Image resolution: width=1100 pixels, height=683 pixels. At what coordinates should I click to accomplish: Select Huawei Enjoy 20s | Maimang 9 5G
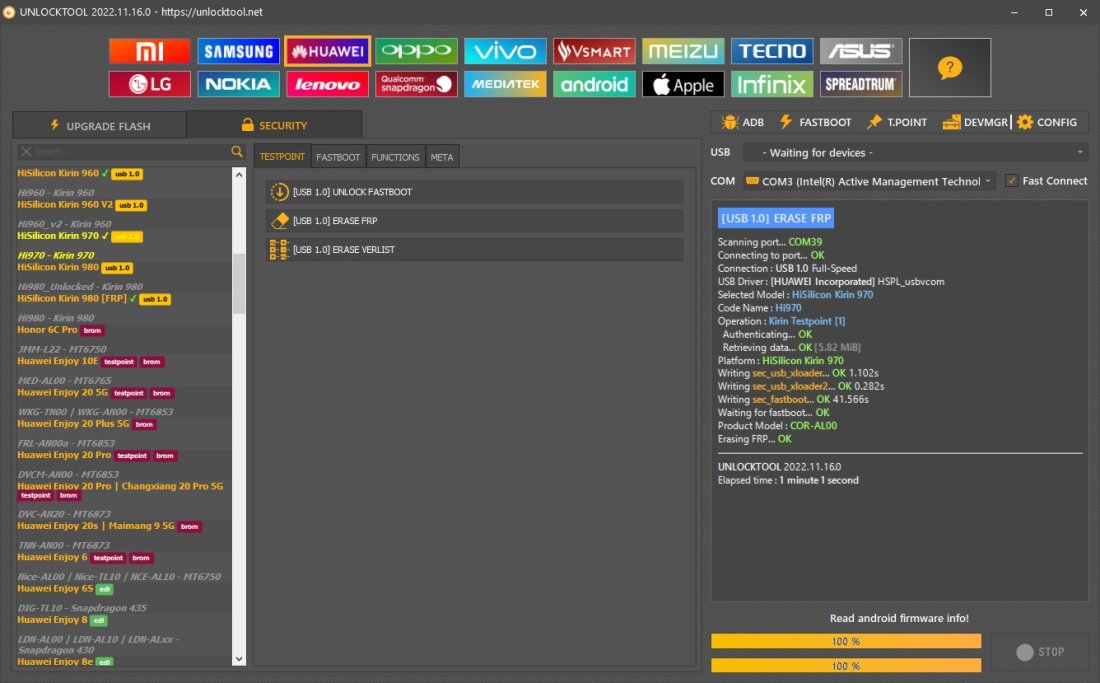point(95,526)
